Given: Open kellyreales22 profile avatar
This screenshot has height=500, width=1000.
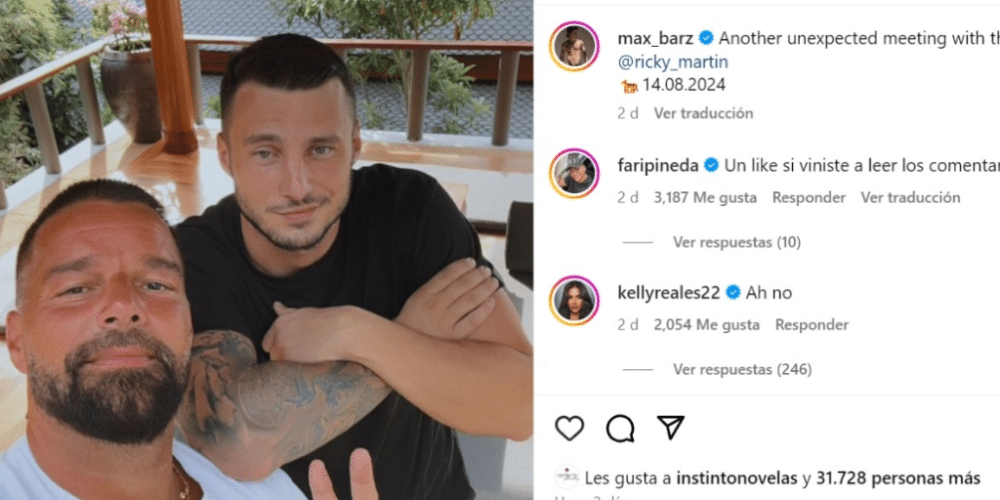Looking at the screenshot, I should click(574, 300).
